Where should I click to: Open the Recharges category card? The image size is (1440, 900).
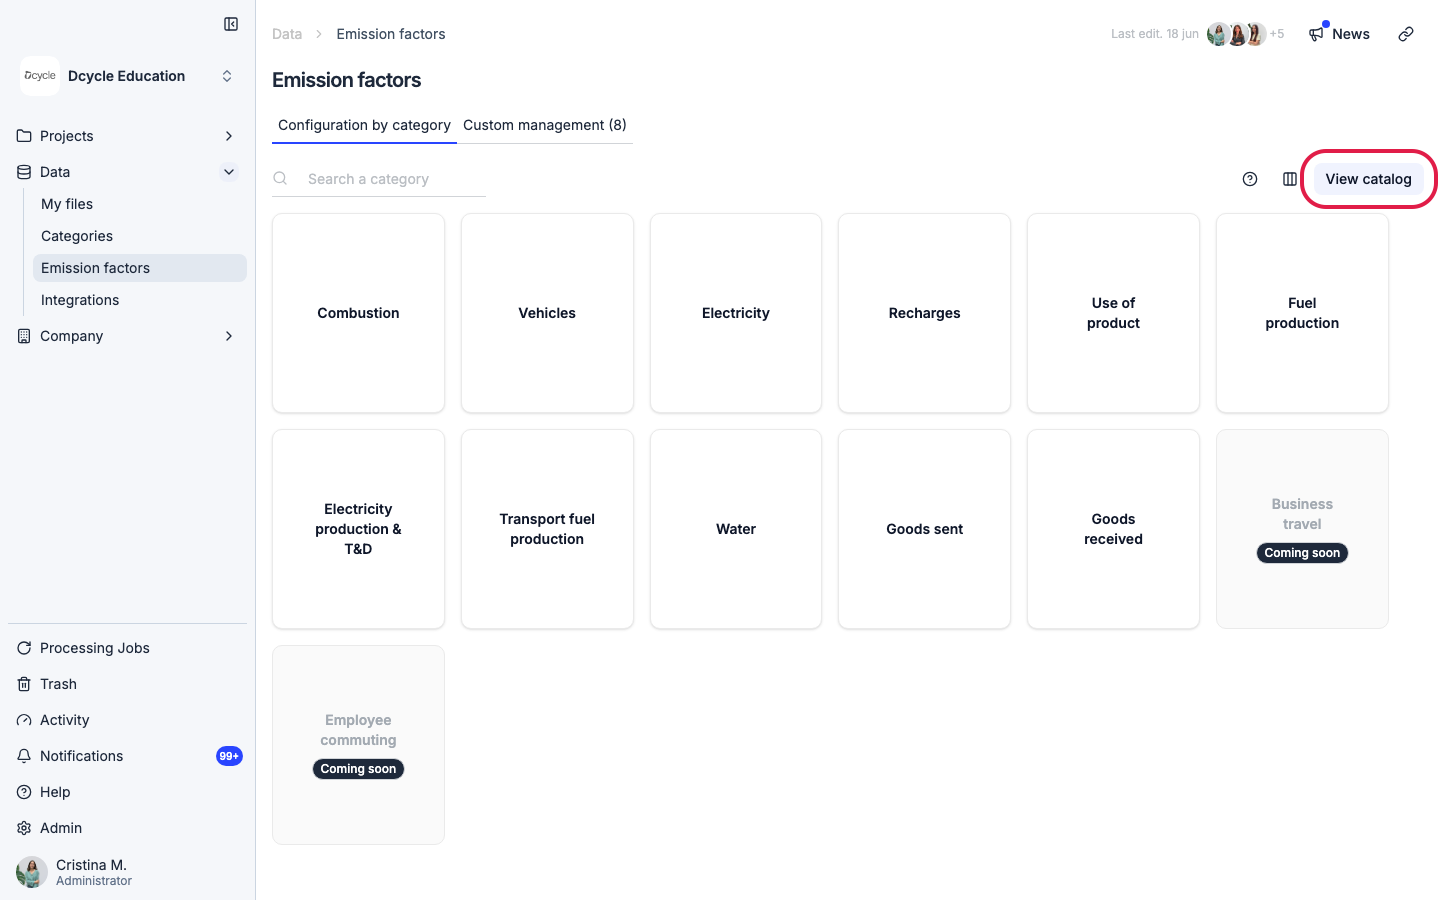point(925,313)
